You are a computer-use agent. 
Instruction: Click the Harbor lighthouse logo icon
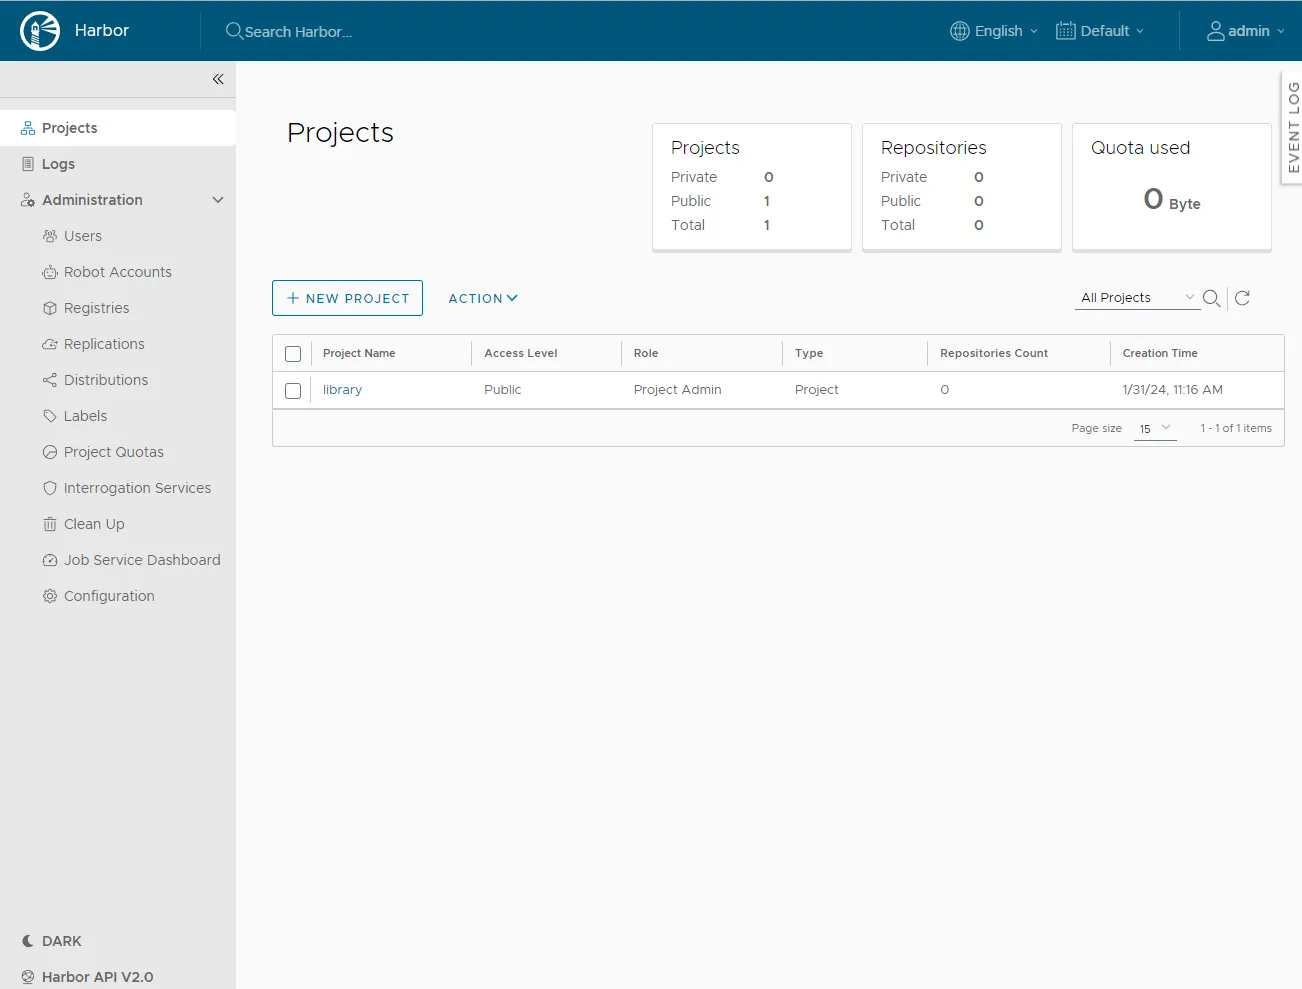pos(40,31)
